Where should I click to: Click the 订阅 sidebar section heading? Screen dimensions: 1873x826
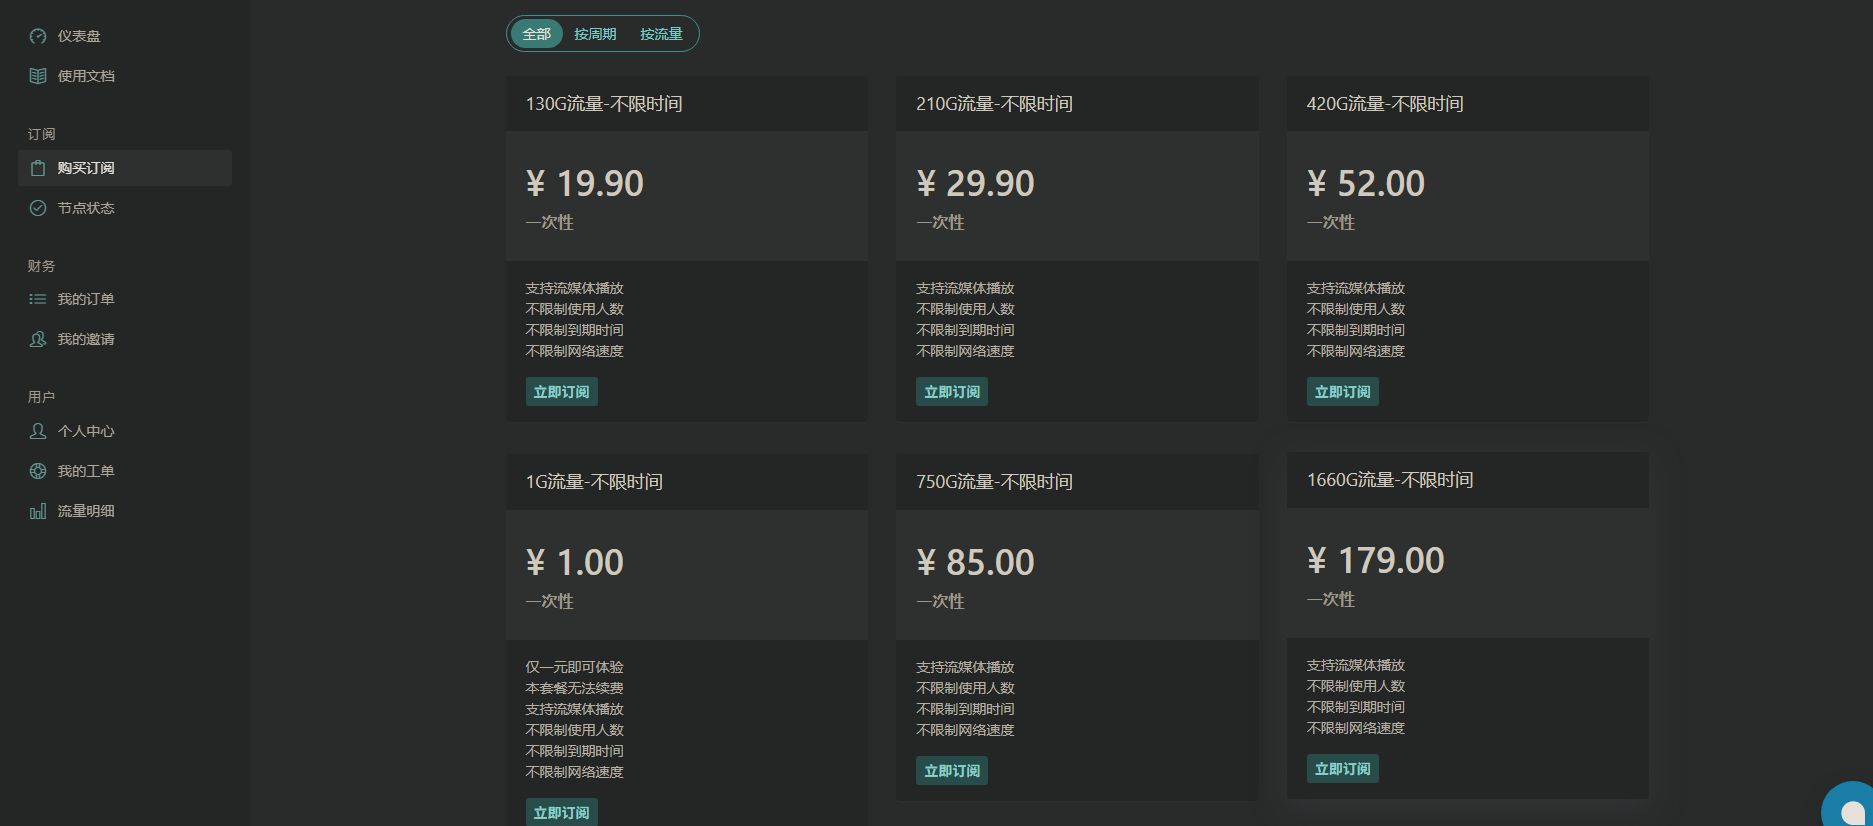[x=42, y=134]
